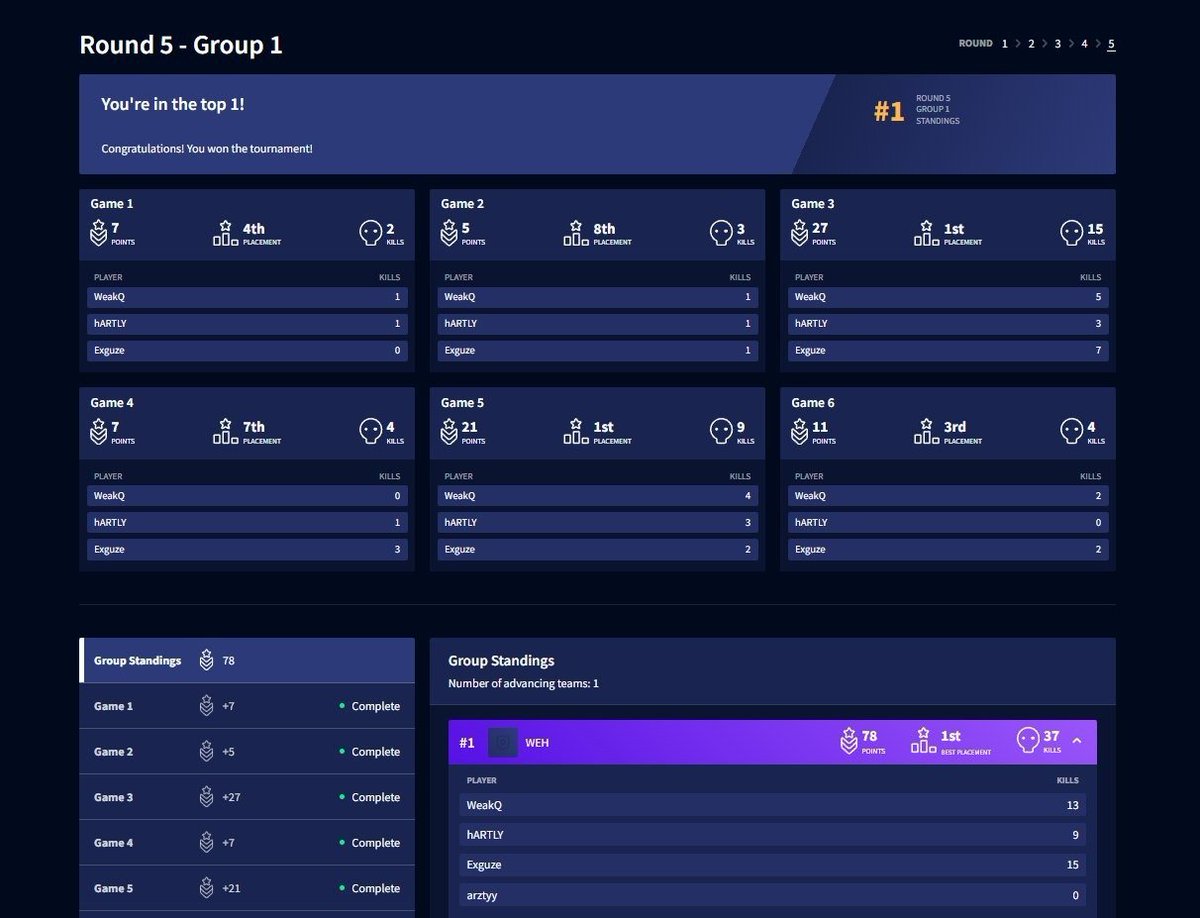Click the Game 3 kills skull icon

coord(1072,233)
